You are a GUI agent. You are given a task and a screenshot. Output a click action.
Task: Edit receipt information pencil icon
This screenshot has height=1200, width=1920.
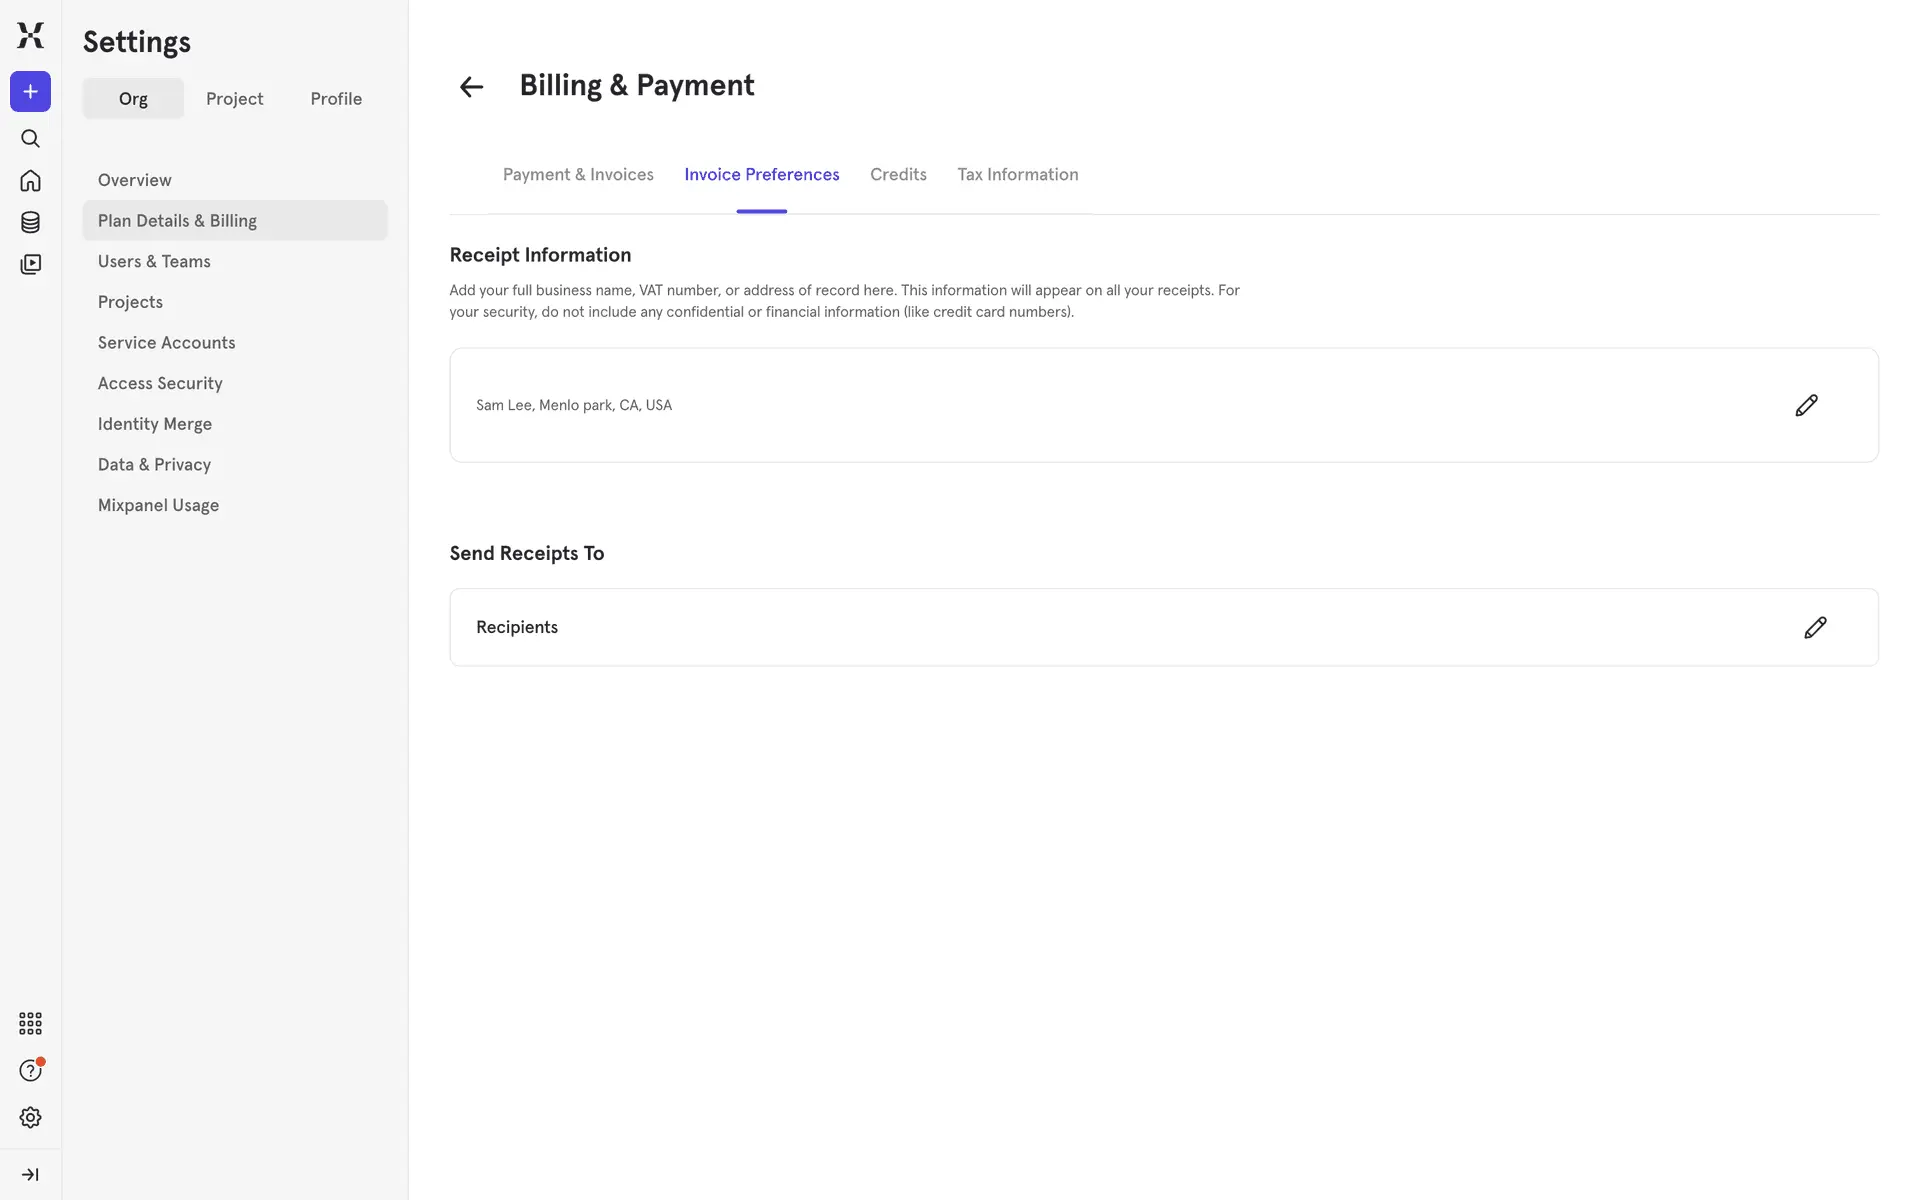pyautogui.click(x=1806, y=405)
